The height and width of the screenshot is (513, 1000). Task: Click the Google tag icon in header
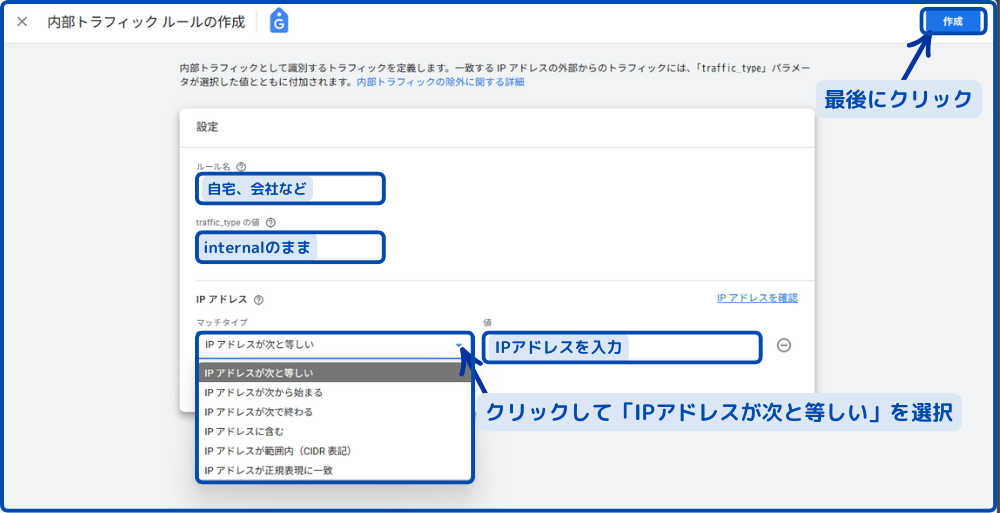point(279,21)
